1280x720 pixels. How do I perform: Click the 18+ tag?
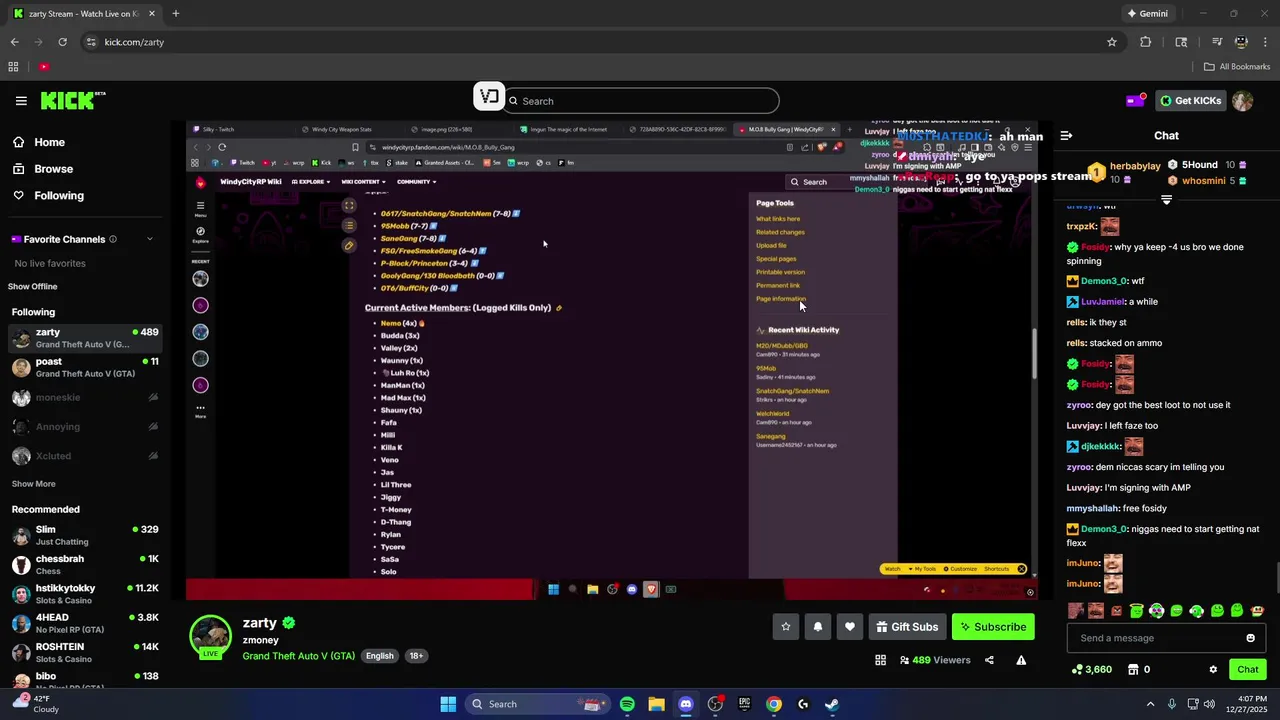coord(416,656)
